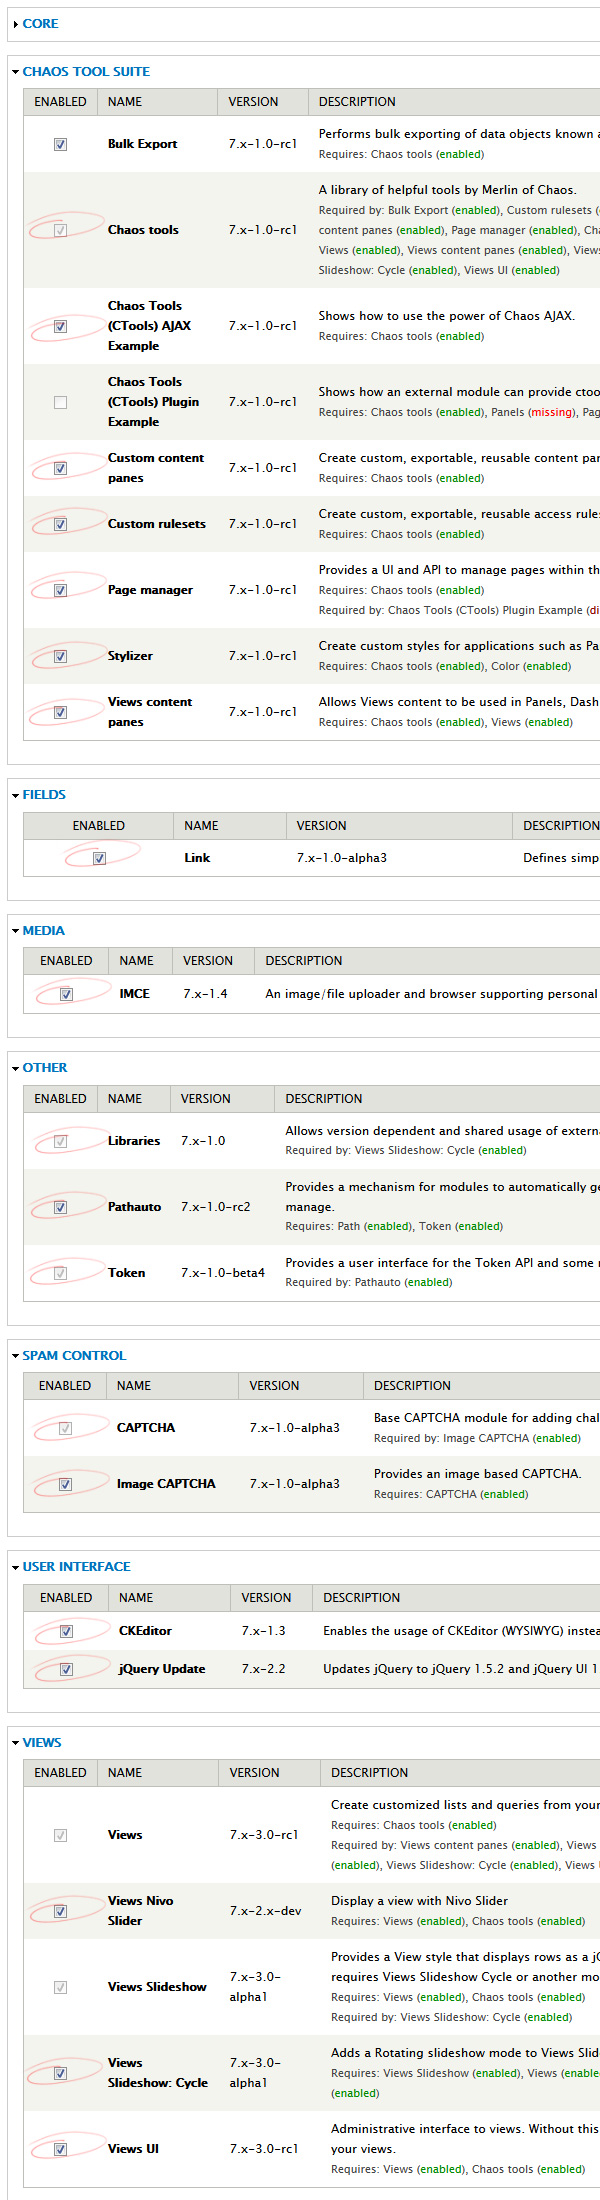Toggle the Views Nivo Slider checkbox
This screenshot has width=600, height=2200.
coord(60,1911)
